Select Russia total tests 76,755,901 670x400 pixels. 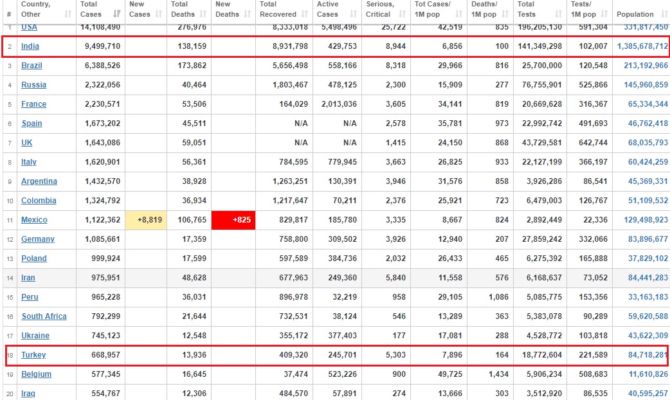(542, 85)
